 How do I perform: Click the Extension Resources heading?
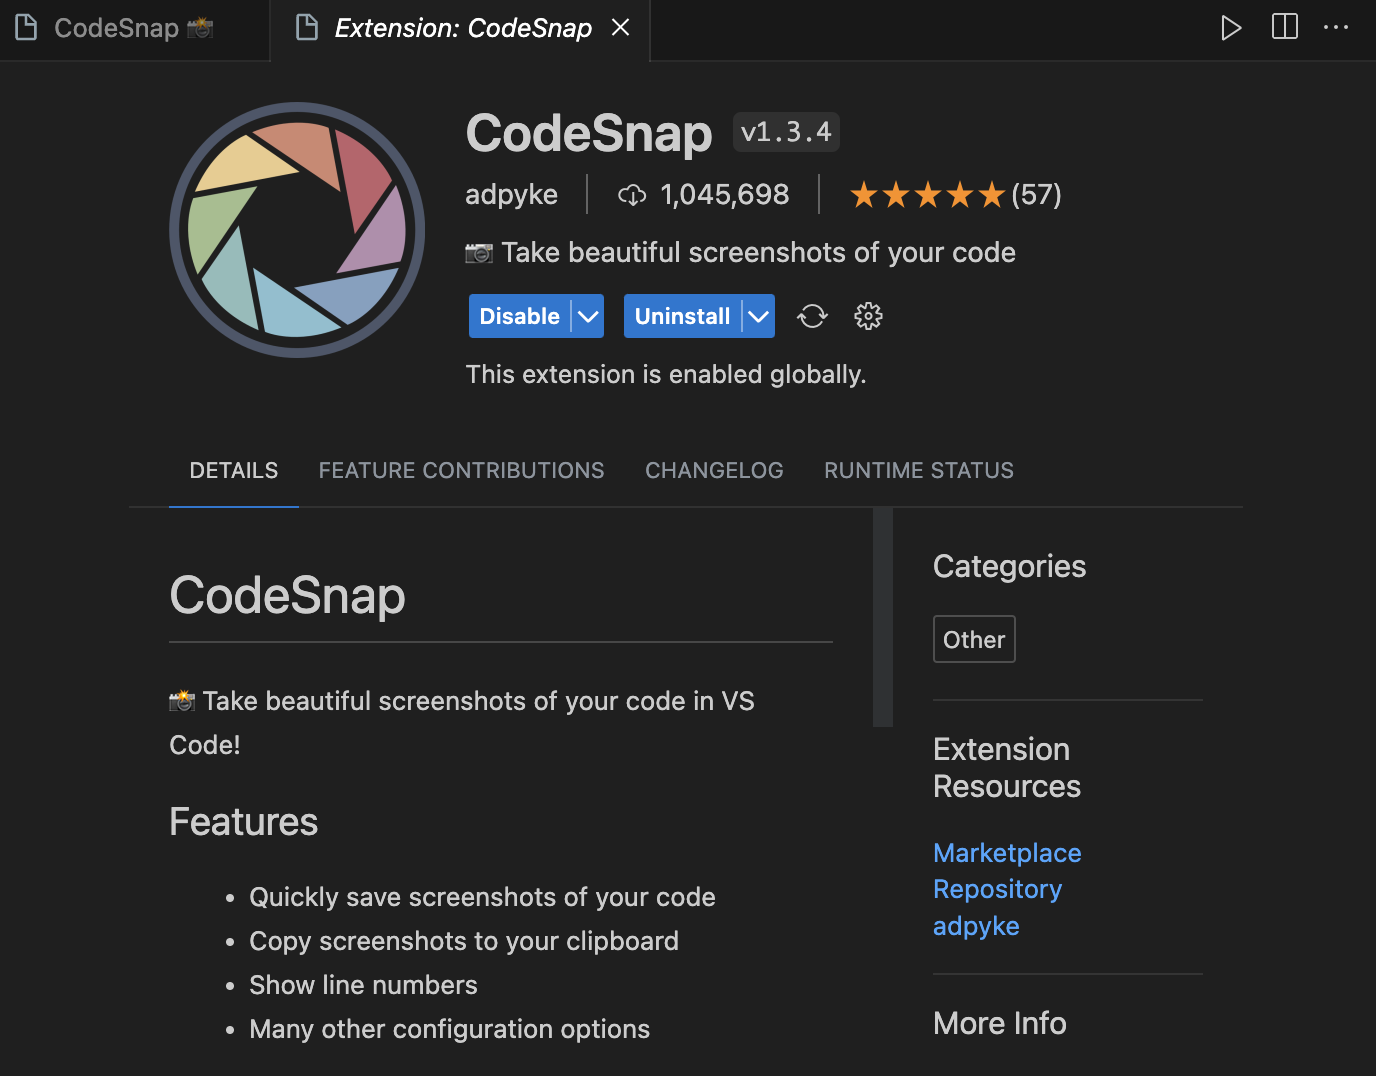(x=1007, y=768)
